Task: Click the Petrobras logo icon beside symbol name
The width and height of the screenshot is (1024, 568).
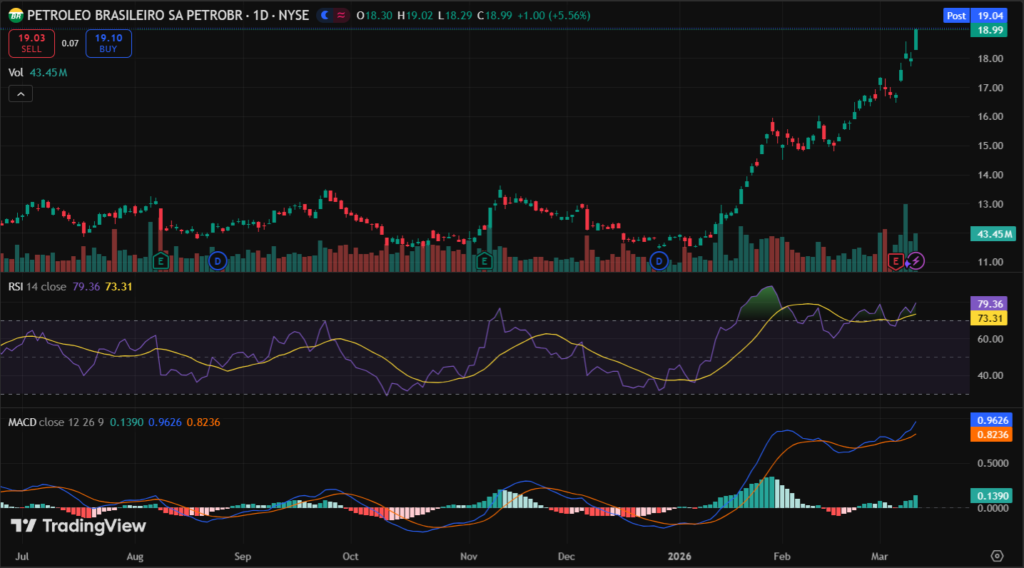Action: pos(16,16)
